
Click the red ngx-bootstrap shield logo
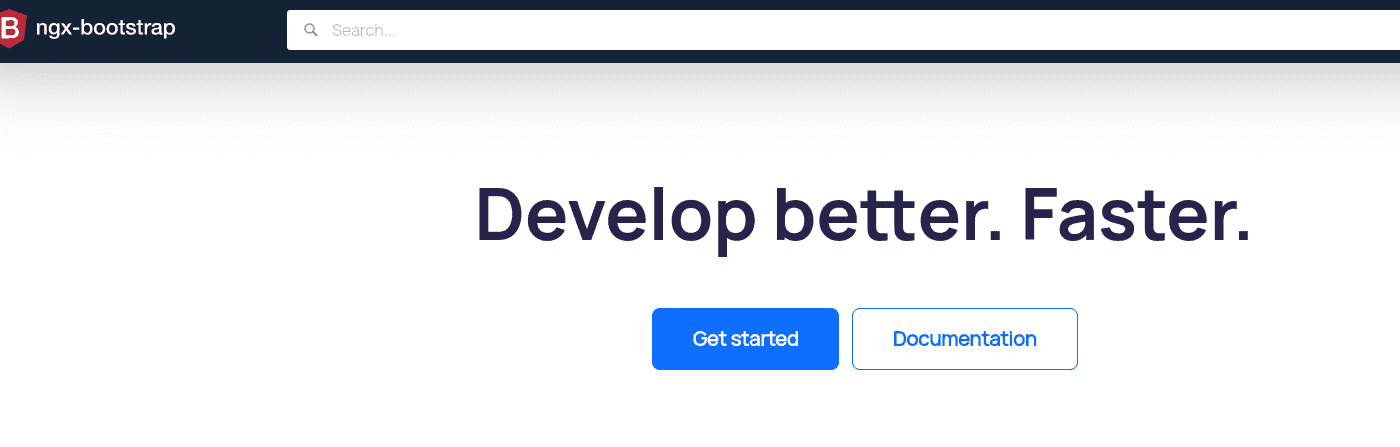coord(11,29)
